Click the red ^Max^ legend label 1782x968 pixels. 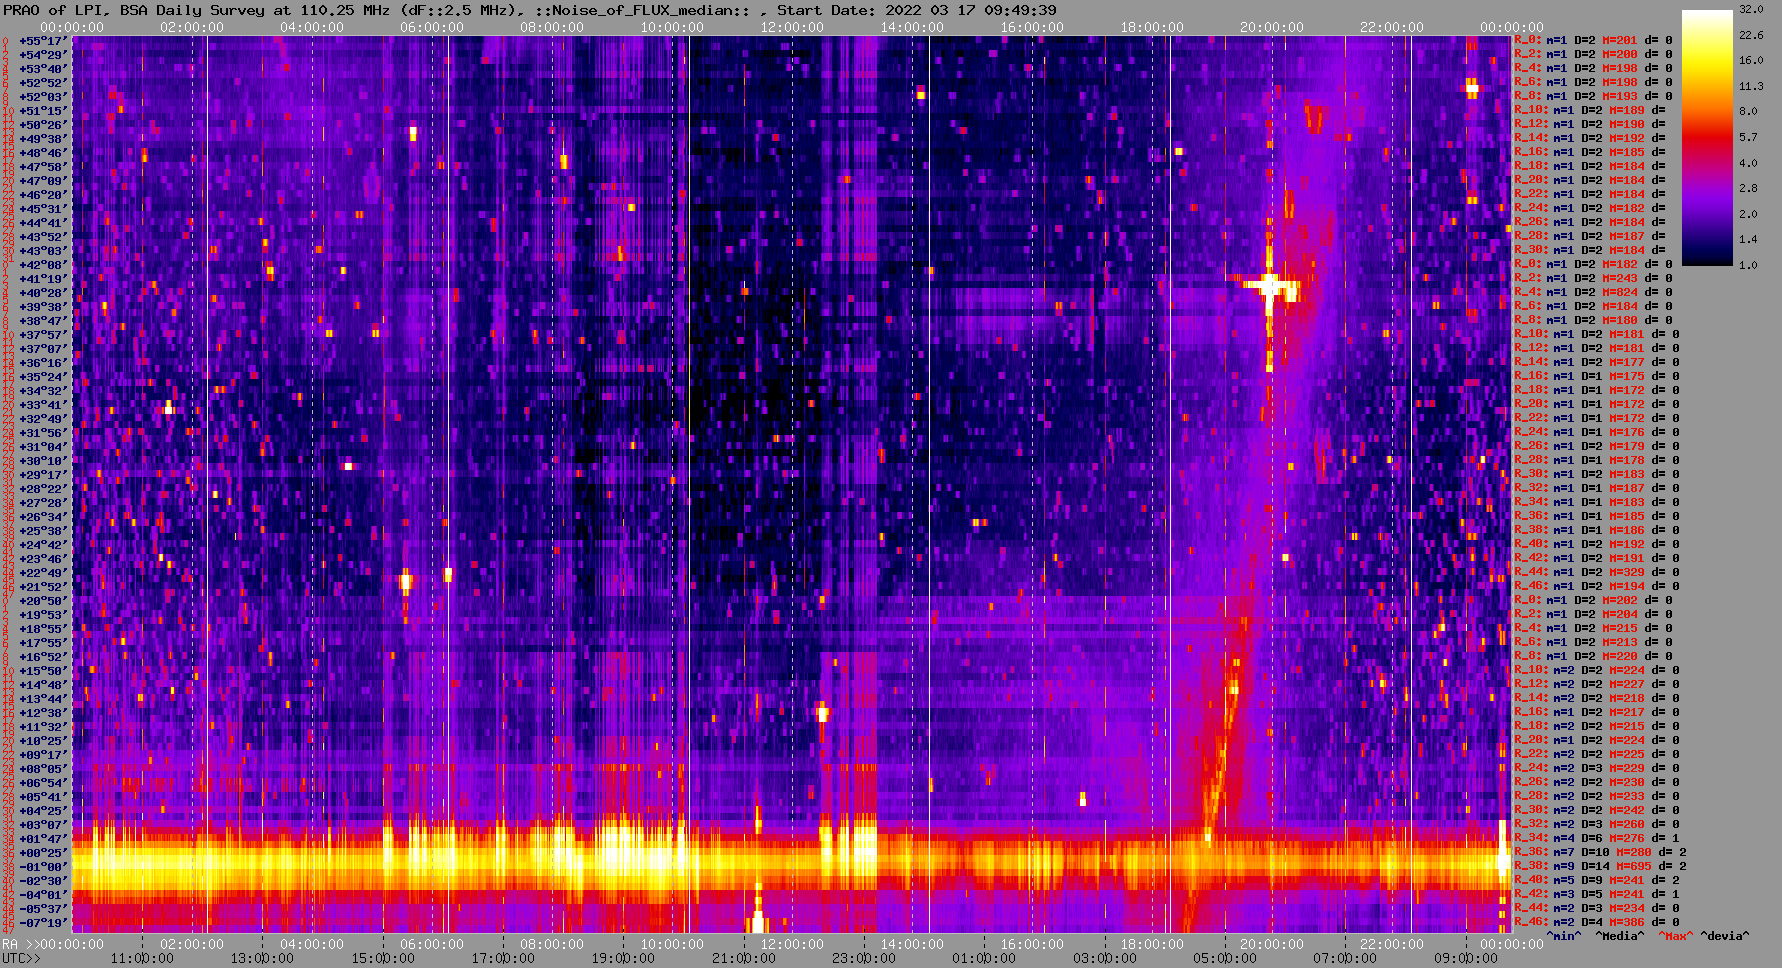tap(1676, 936)
